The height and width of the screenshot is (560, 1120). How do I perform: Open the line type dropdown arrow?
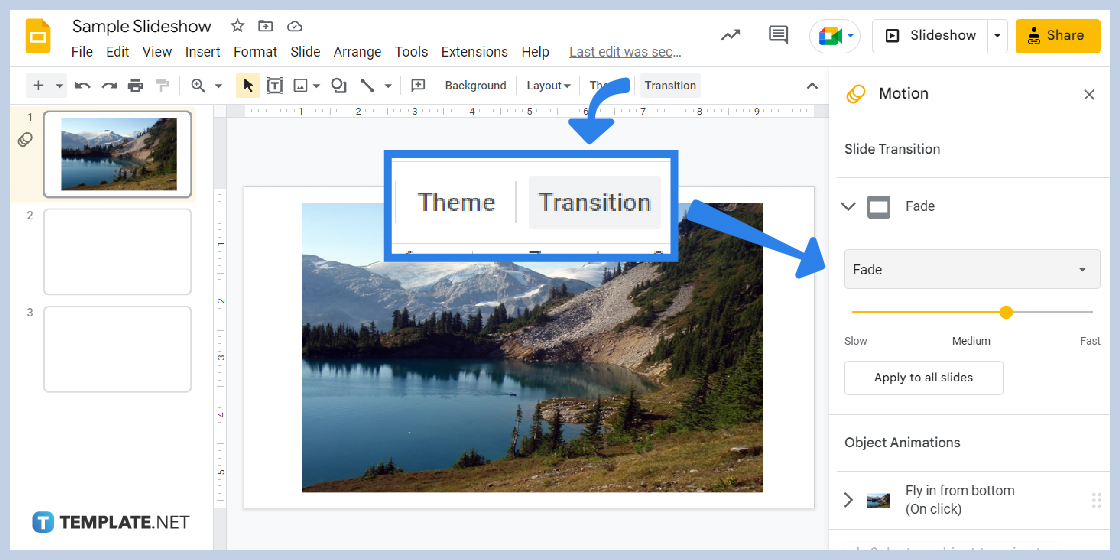(x=388, y=86)
